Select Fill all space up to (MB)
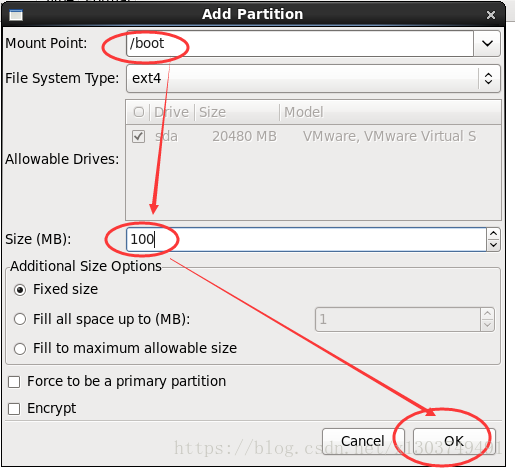The width and height of the screenshot is (515, 468). tap(20, 319)
